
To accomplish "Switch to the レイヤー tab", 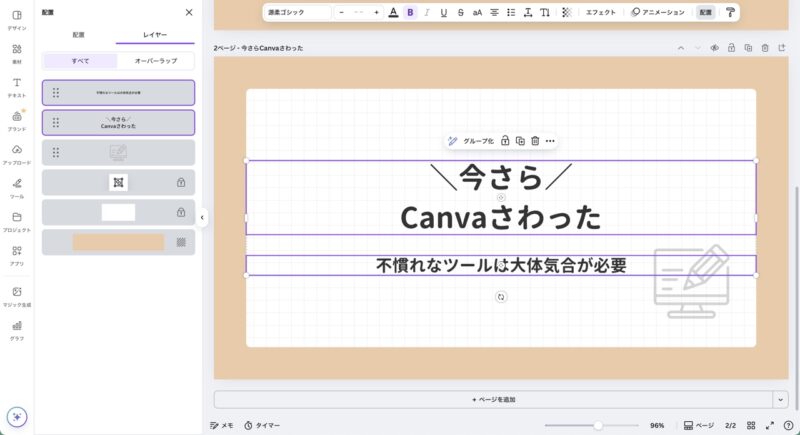I will tap(155, 35).
